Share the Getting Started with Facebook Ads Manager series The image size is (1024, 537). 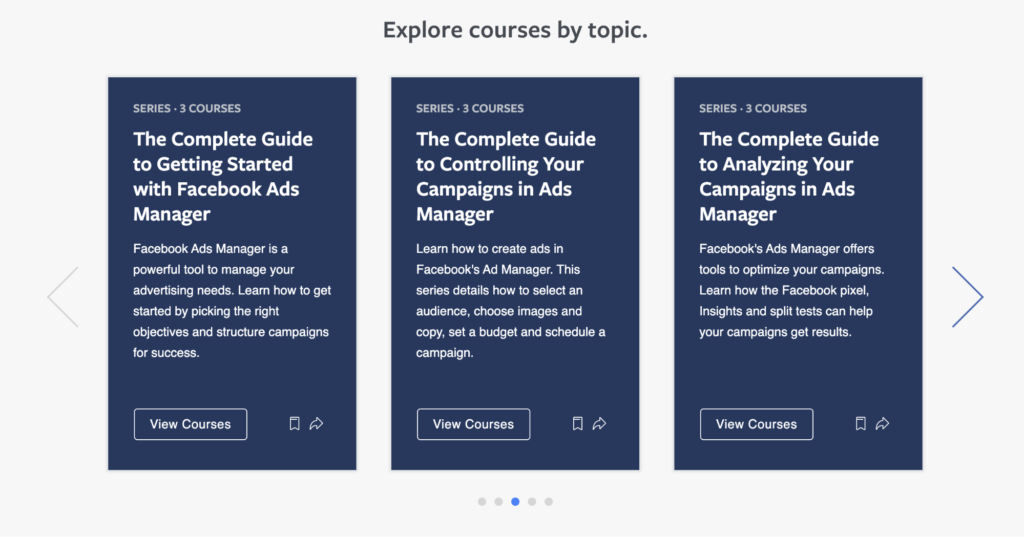(316, 424)
